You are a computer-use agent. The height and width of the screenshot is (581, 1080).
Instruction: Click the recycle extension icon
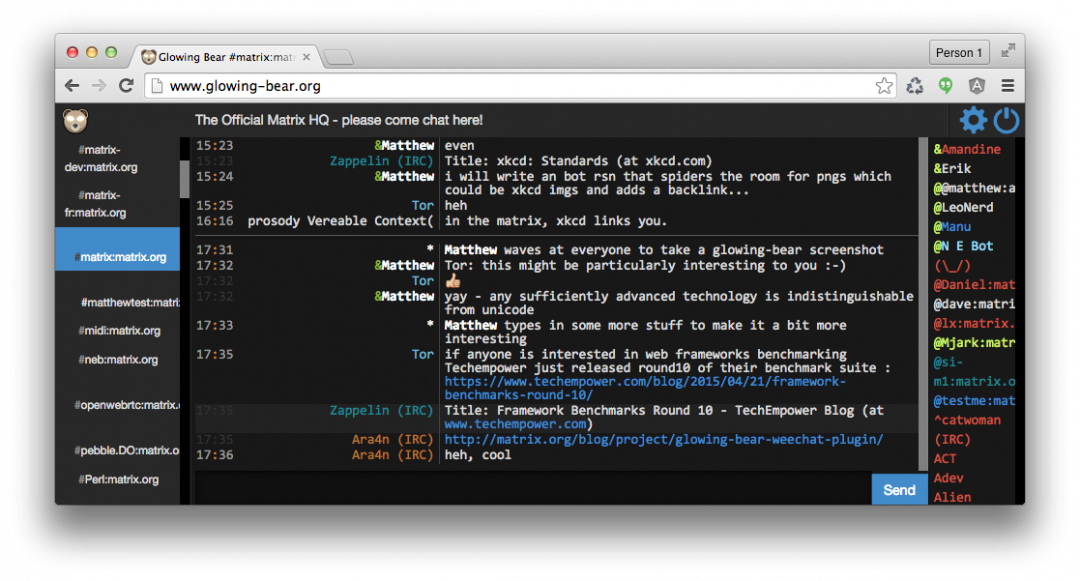(915, 86)
